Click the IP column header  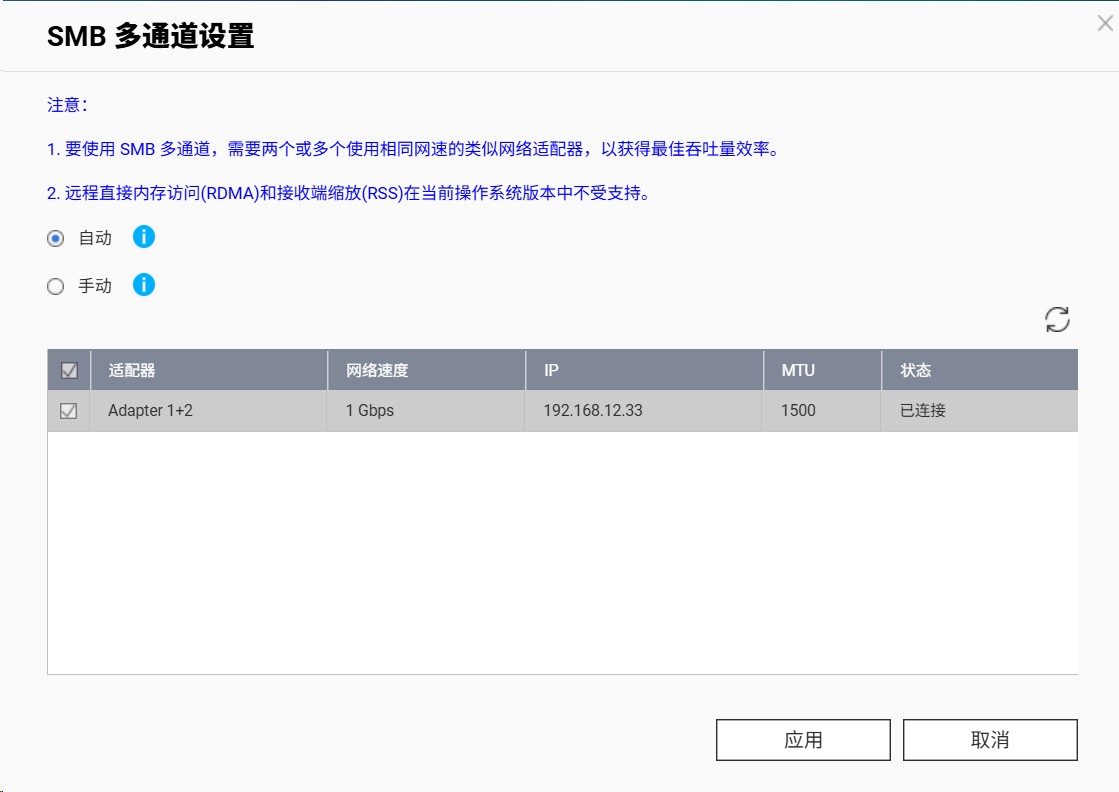coord(644,370)
